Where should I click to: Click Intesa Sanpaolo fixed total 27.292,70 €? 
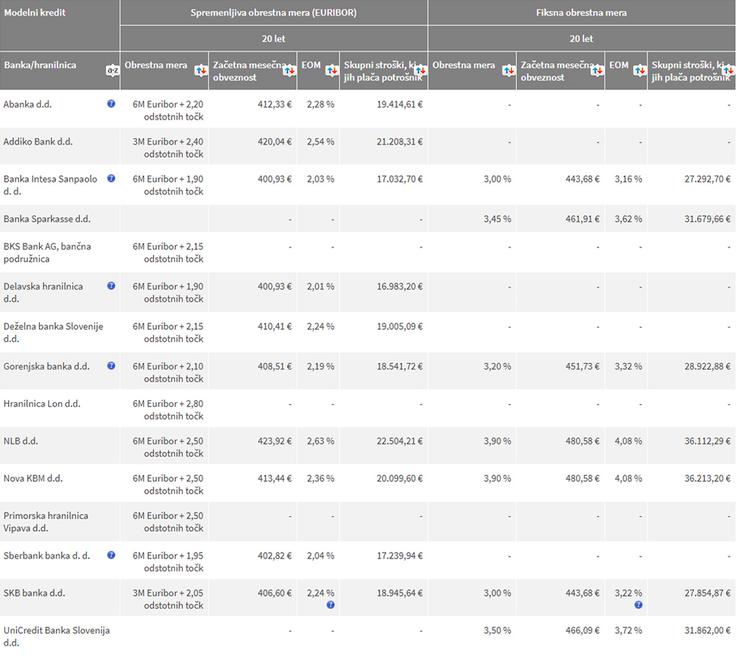pos(707,179)
